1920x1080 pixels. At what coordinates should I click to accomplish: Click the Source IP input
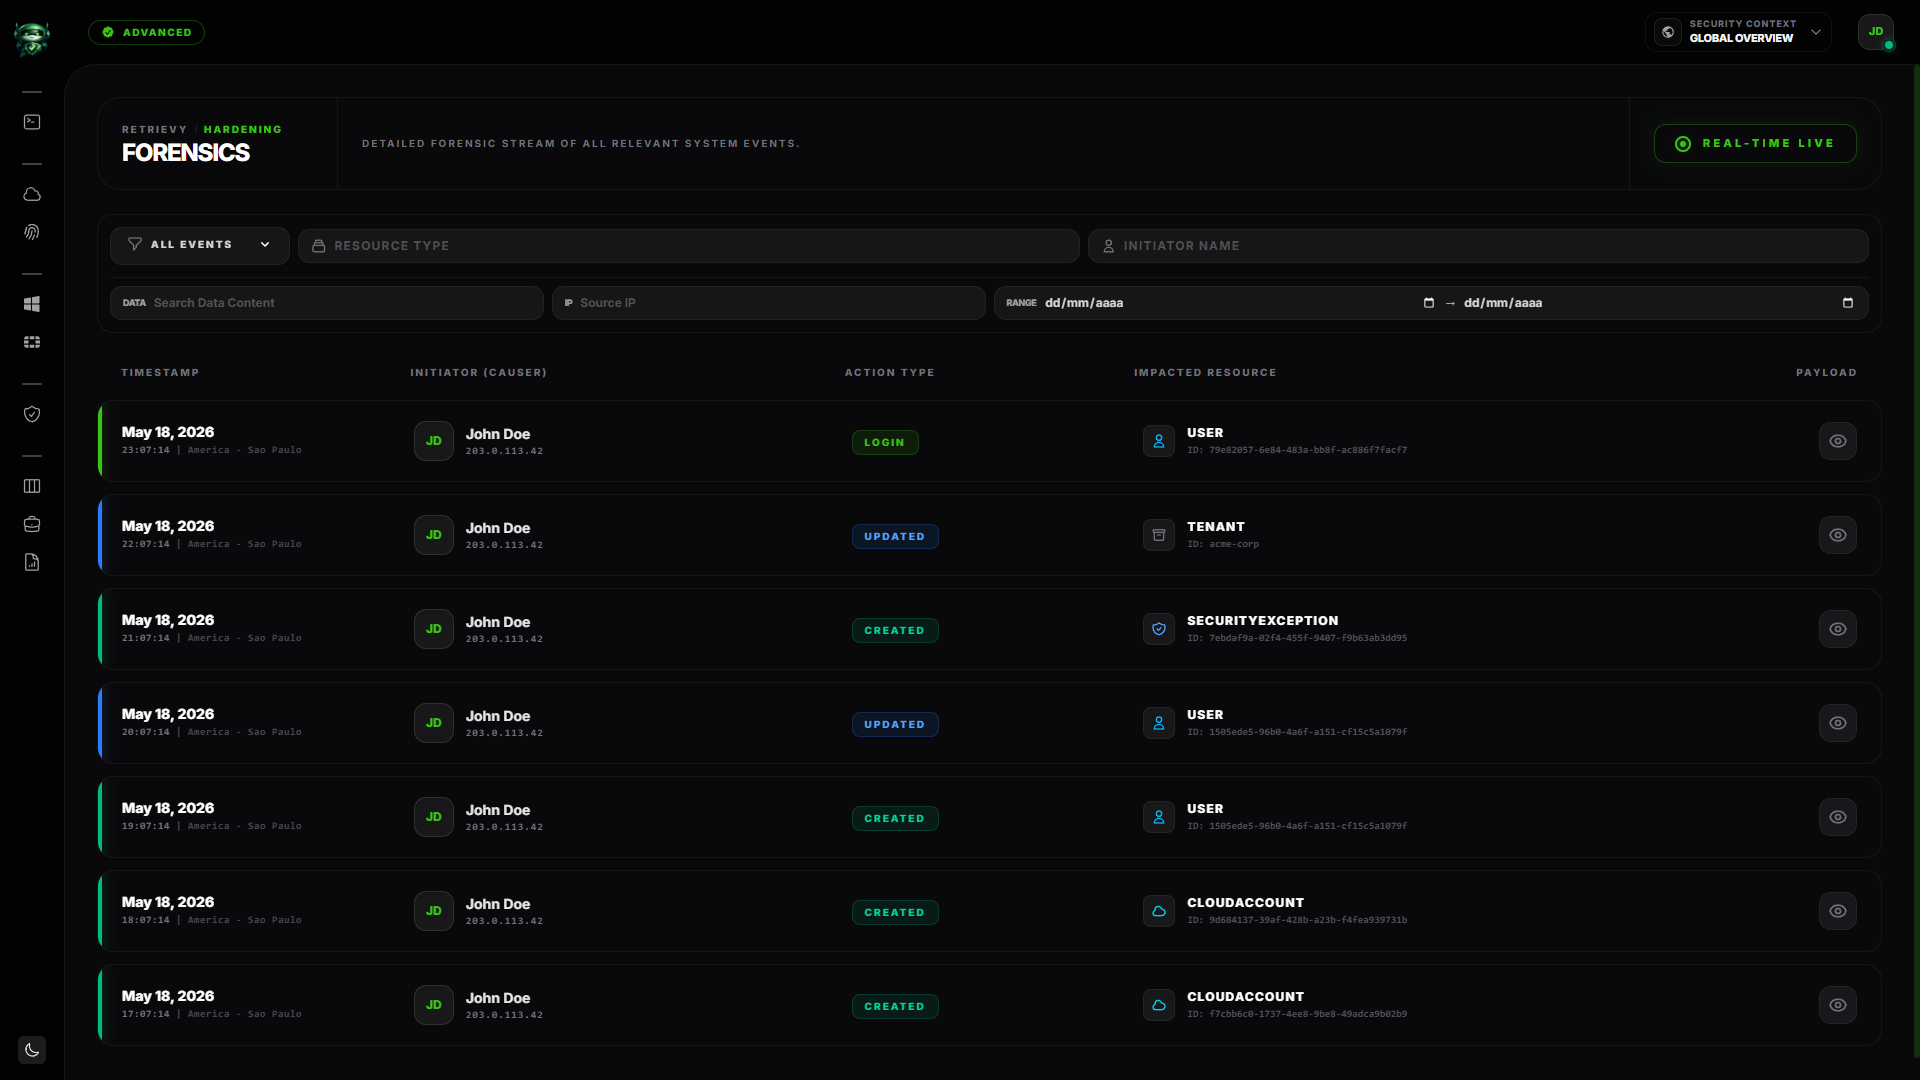pos(769,303)
